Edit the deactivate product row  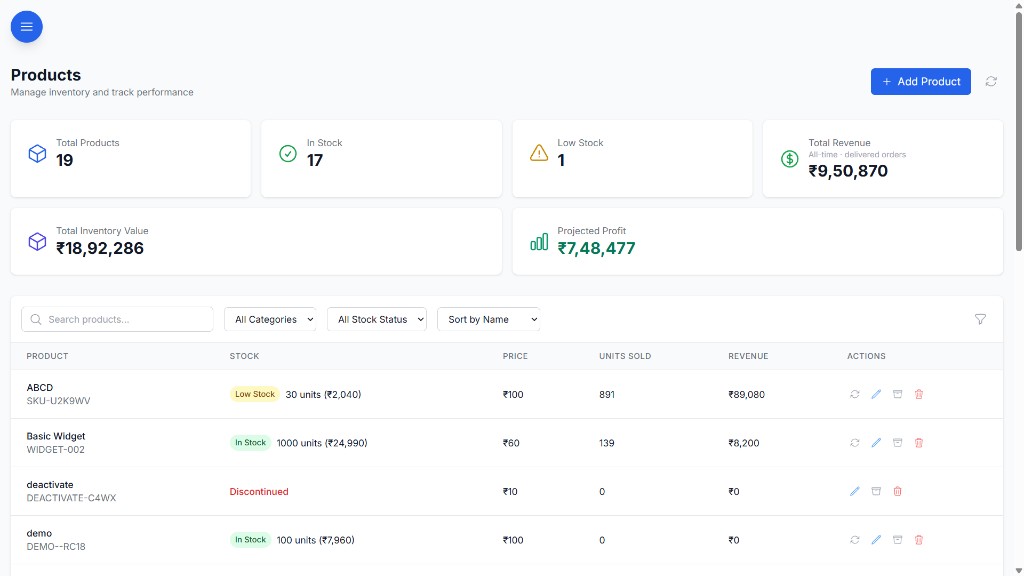[x=854, y=491]
